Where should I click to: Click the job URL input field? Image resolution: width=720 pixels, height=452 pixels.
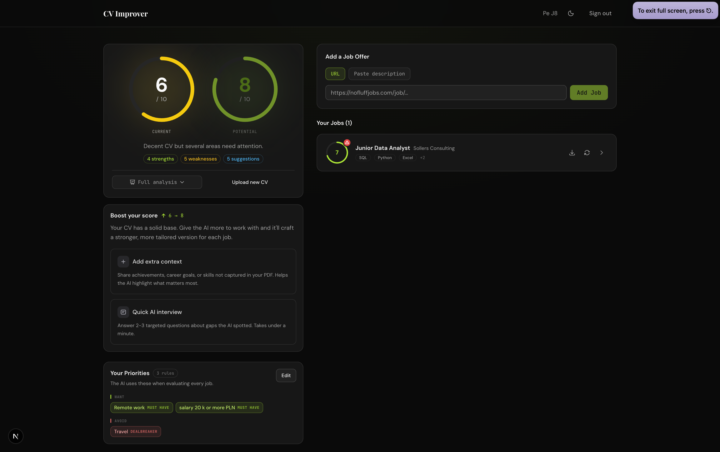click(445, 92)
